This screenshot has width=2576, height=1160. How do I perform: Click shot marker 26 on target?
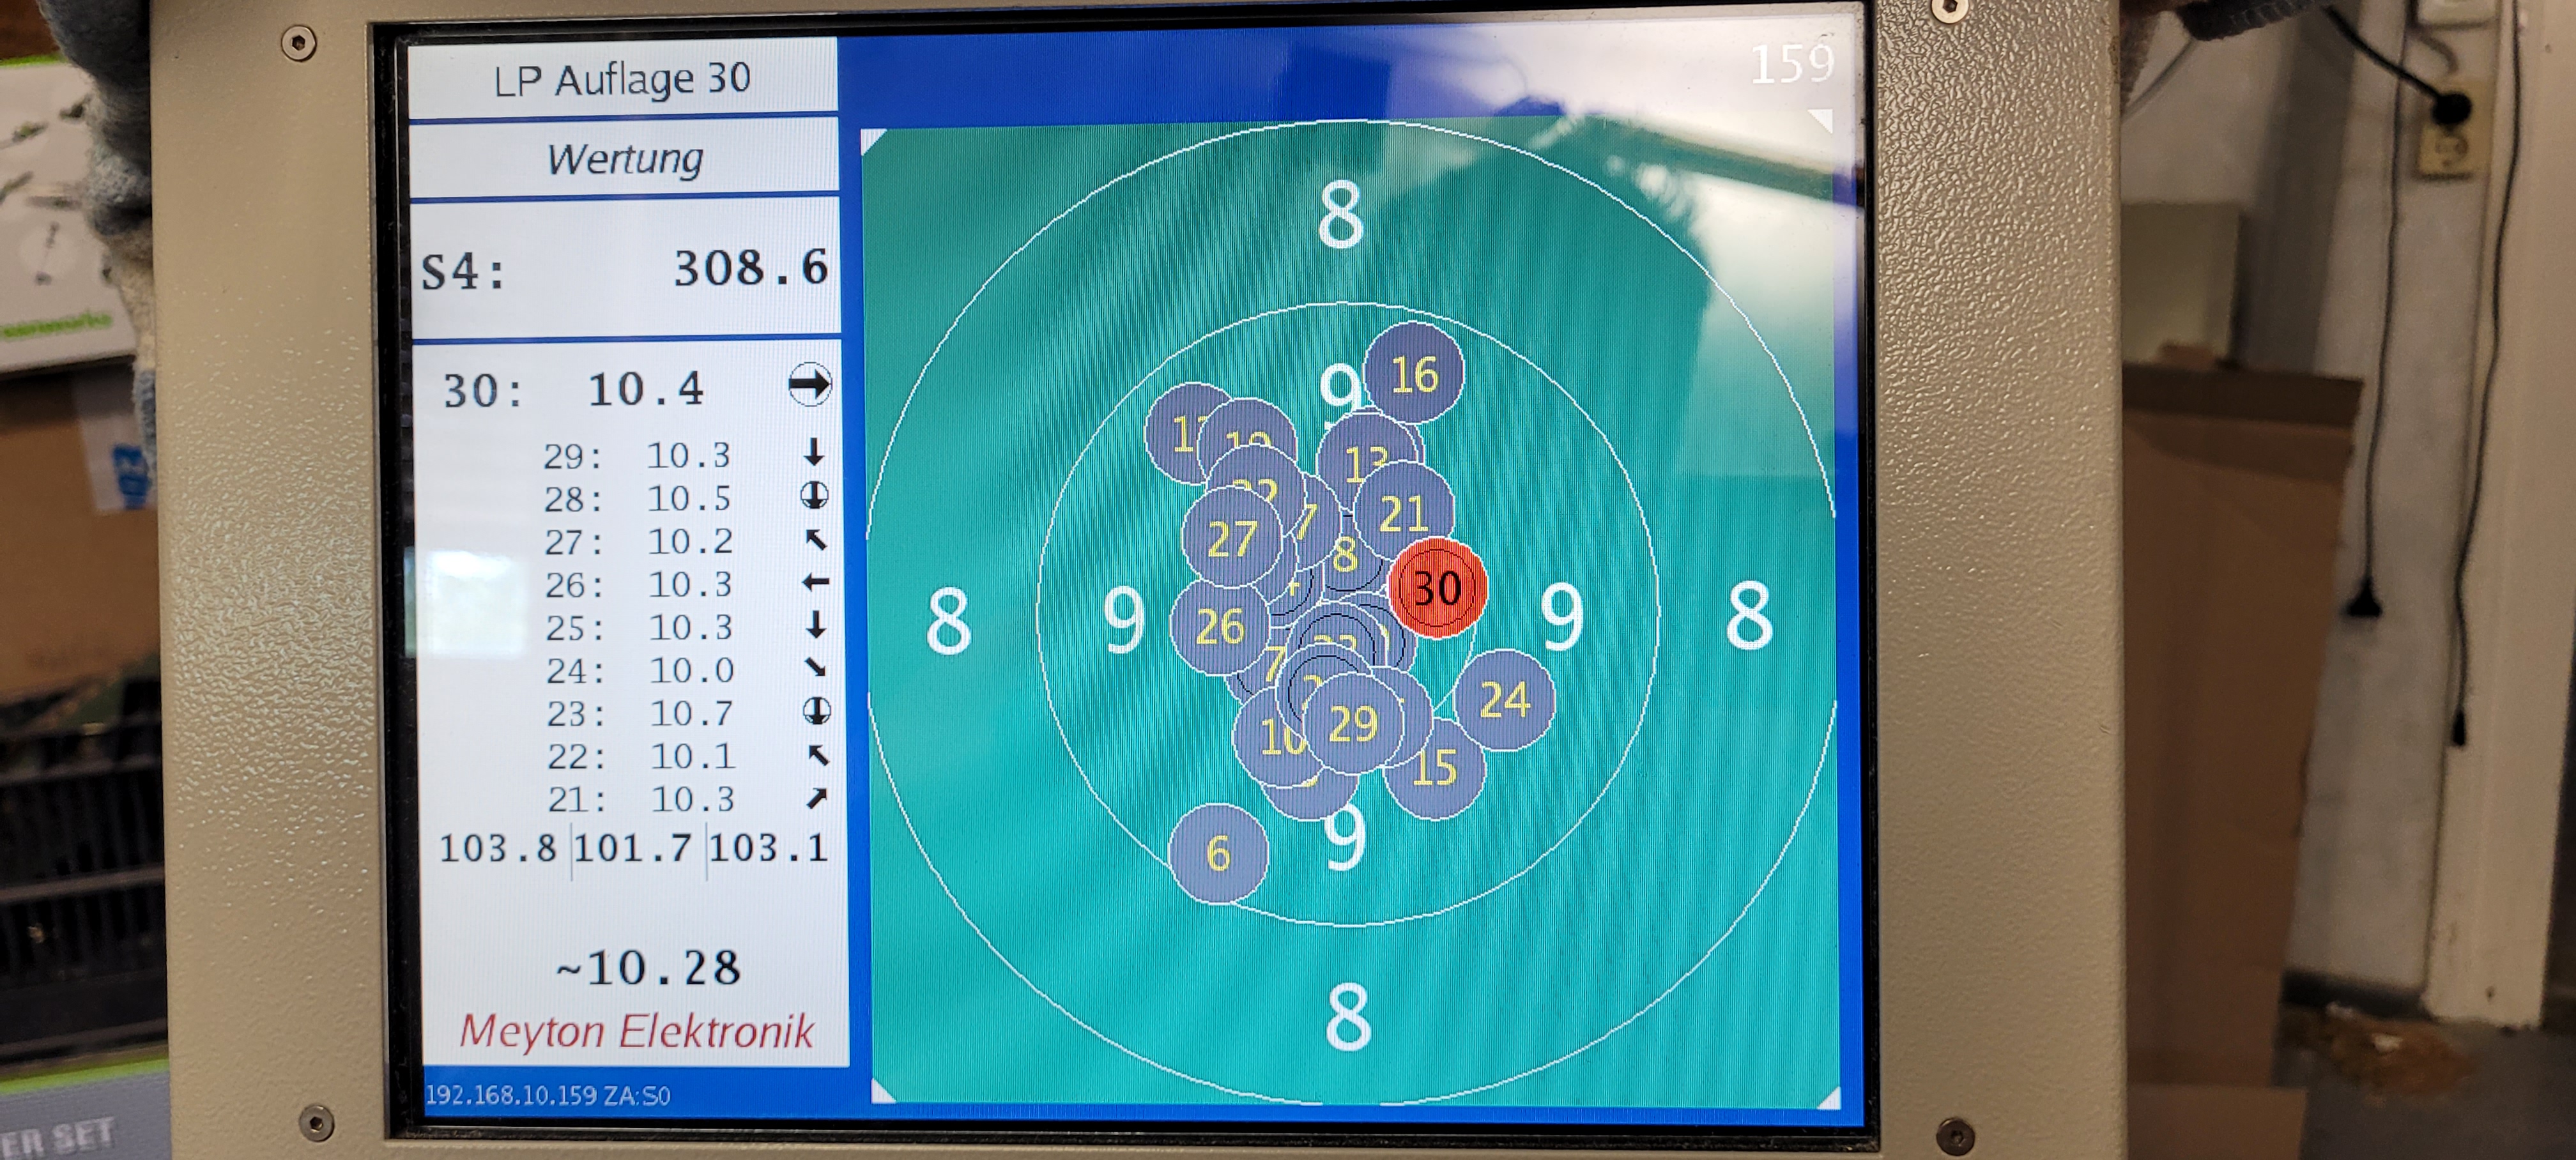[1219, 627]
